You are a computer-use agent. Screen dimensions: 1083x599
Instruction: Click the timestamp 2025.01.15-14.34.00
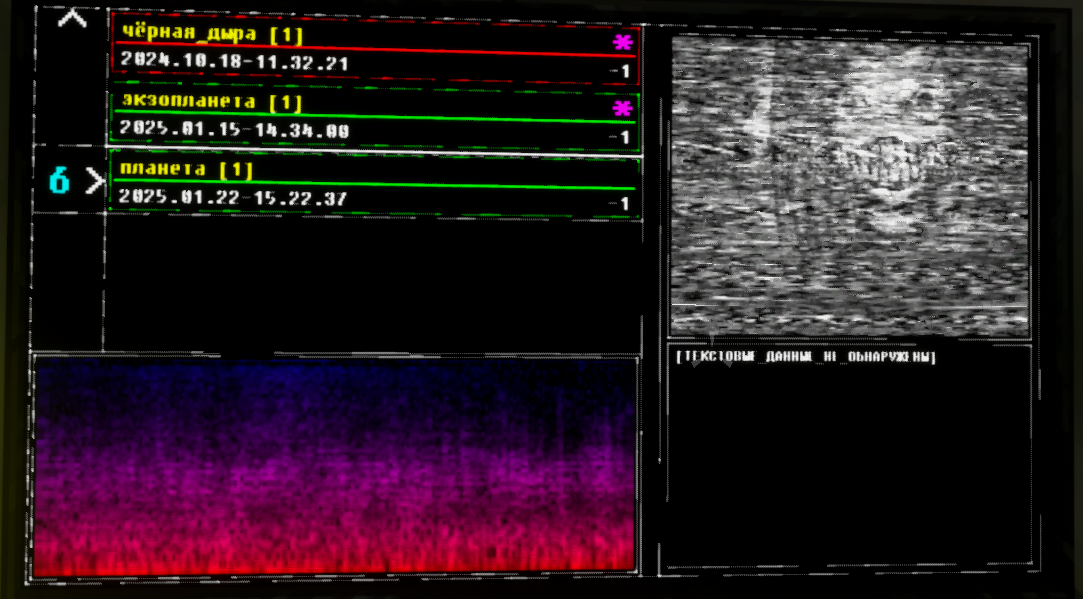coord(234,129)
